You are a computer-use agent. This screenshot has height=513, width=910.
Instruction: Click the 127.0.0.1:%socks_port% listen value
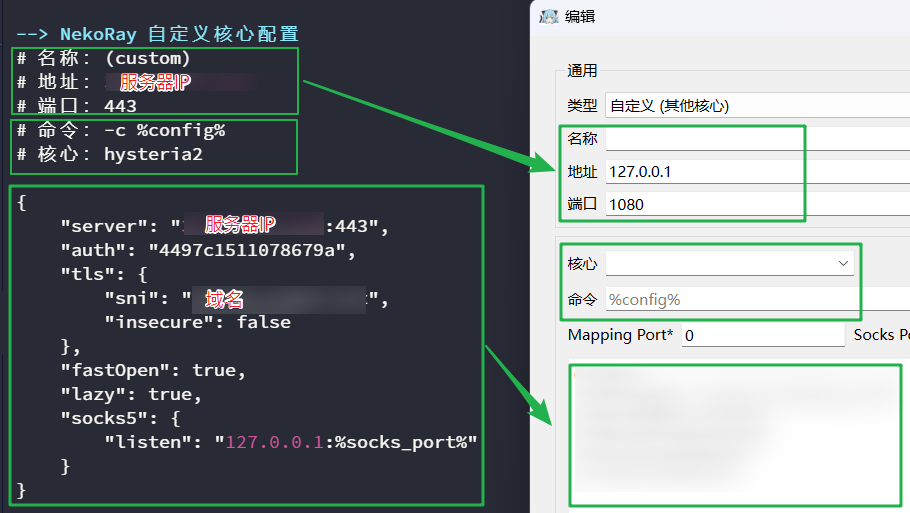pos(351,442)
